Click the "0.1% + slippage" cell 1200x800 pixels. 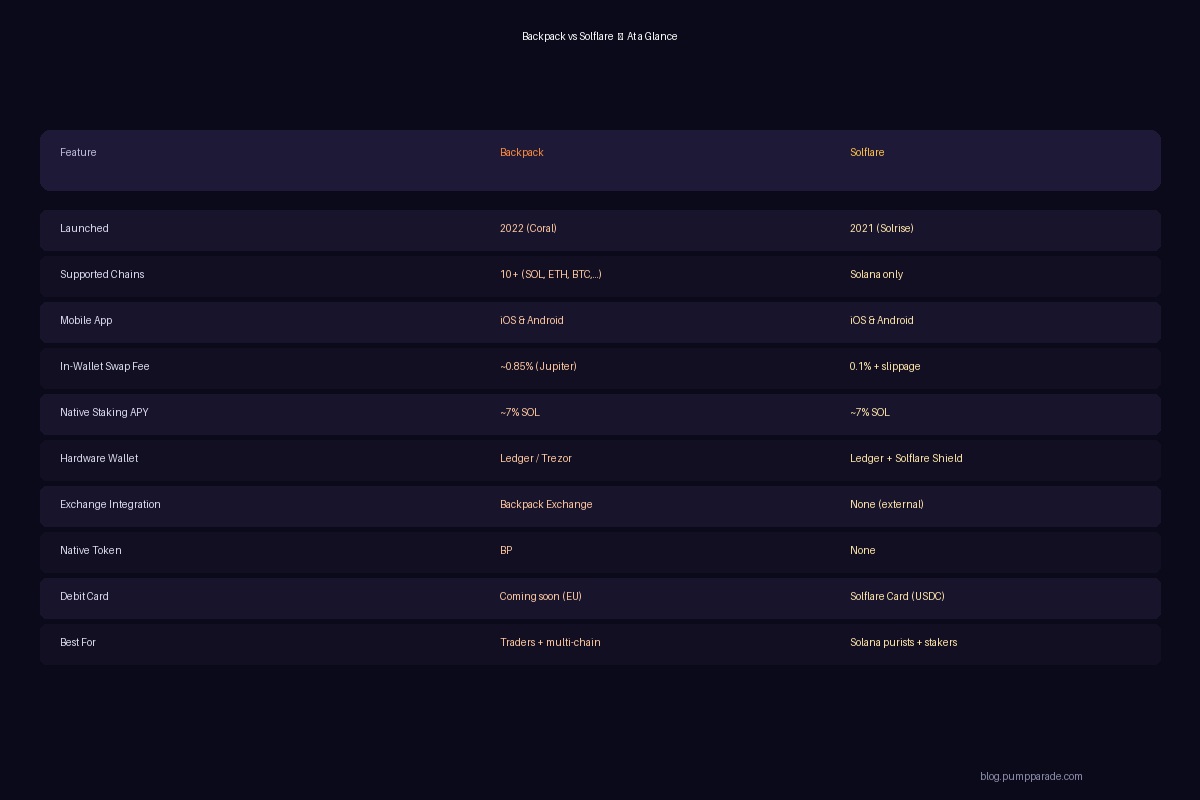coord(885,366)
